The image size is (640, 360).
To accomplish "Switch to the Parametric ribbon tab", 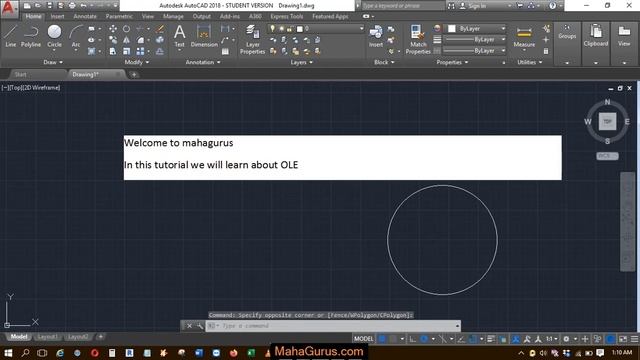I will [x=119, y=16].
